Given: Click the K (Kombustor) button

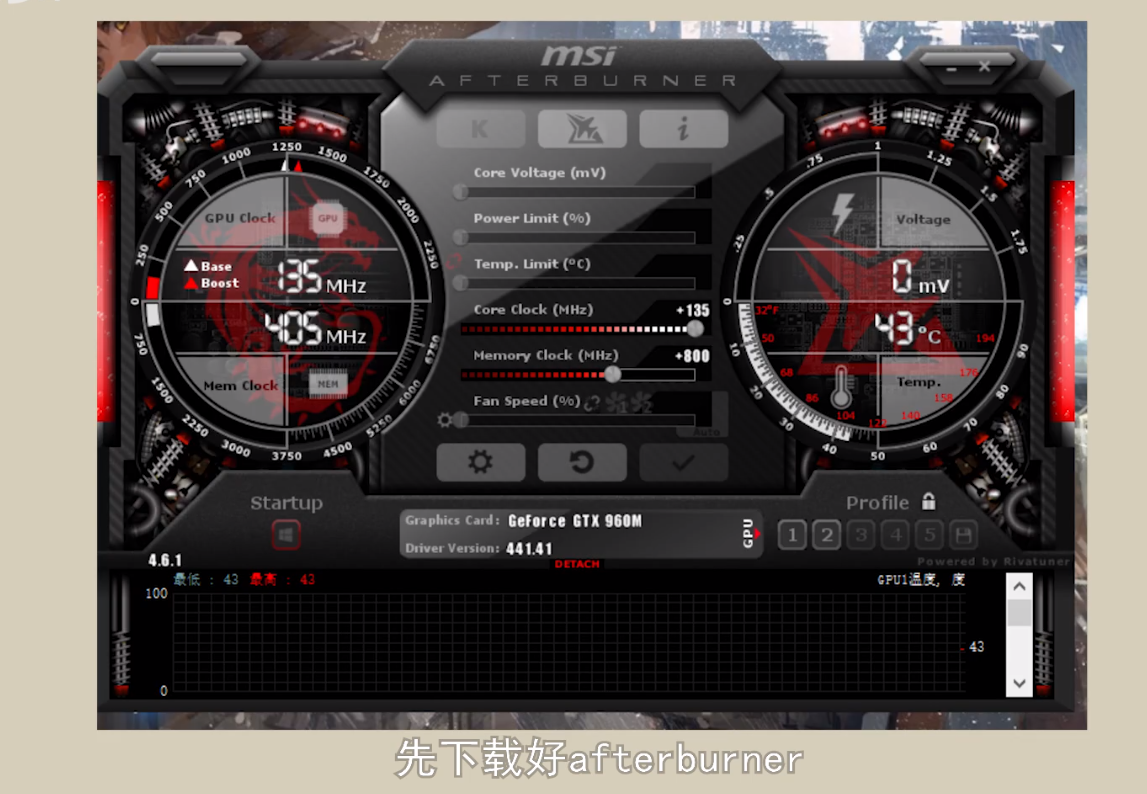Looking at the screenshot, I should tap(481, 130).
